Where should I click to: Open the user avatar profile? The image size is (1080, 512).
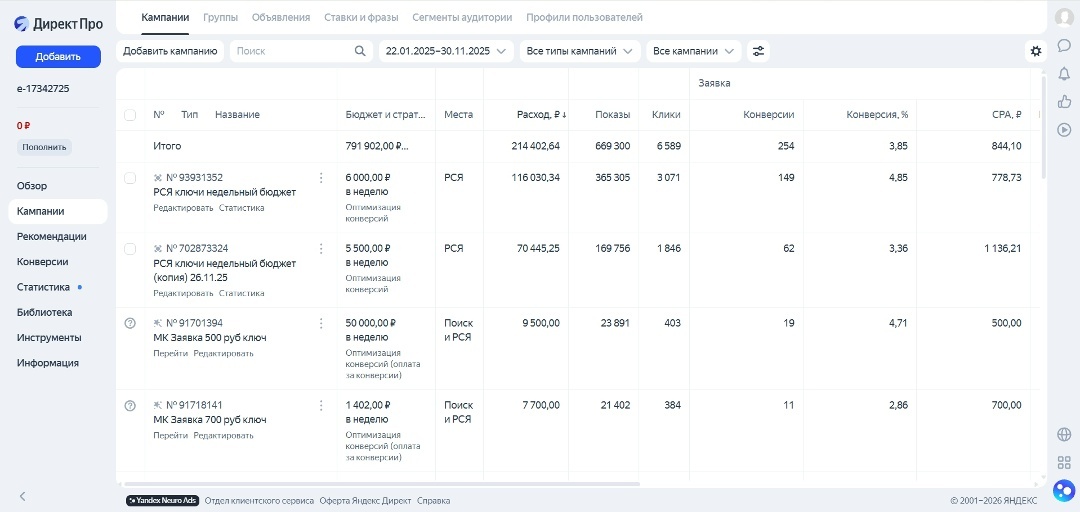(x=1064, y=18)
